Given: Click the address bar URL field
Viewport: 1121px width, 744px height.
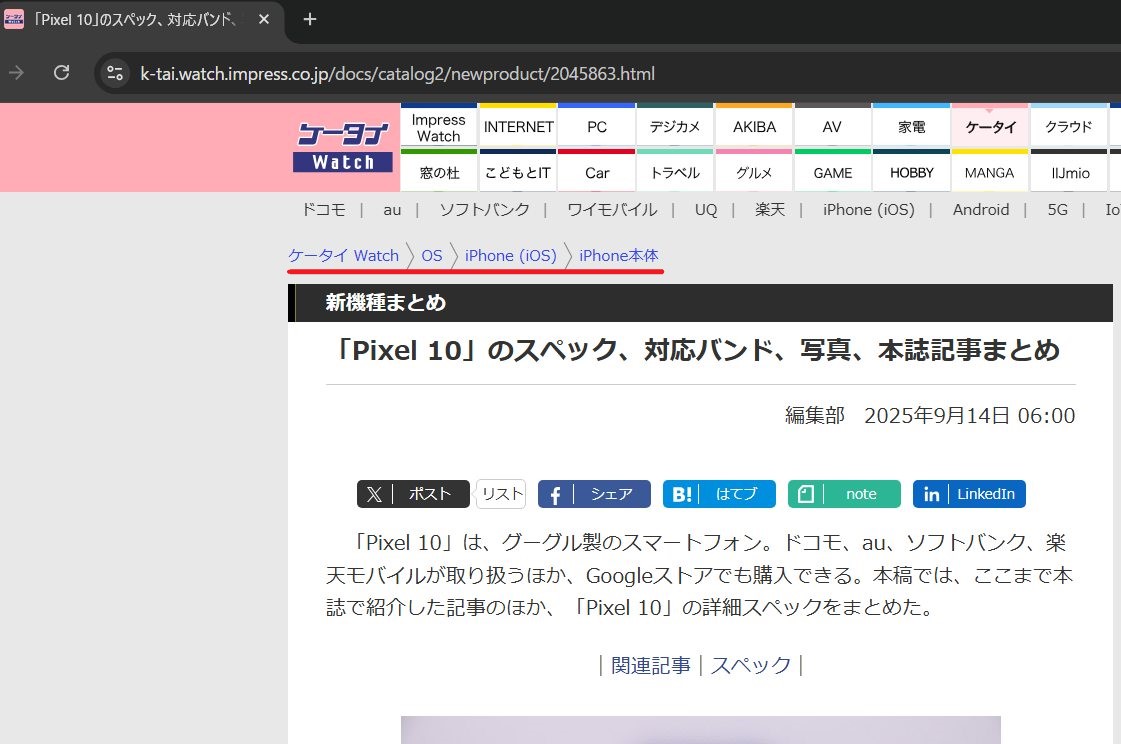Looking at the screenshot, I should pos(397,74).
